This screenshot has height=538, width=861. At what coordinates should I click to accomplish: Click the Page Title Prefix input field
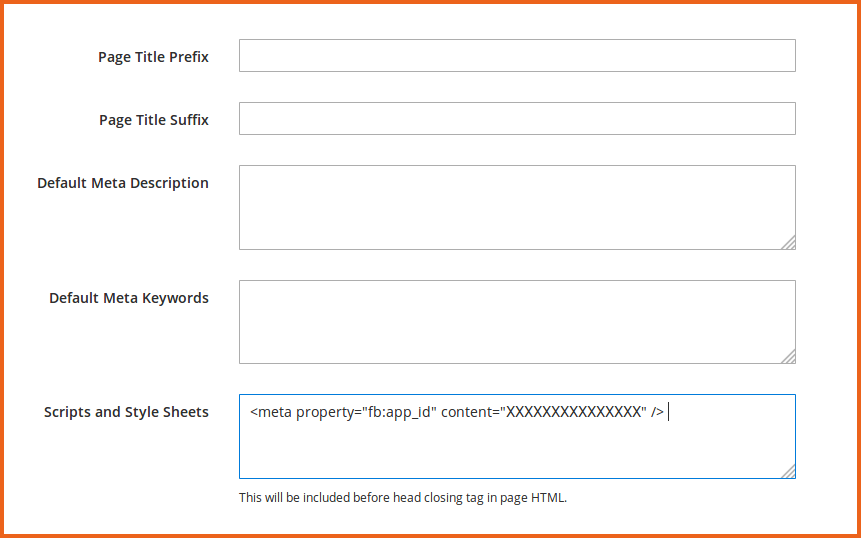click(x=517, y=56)
